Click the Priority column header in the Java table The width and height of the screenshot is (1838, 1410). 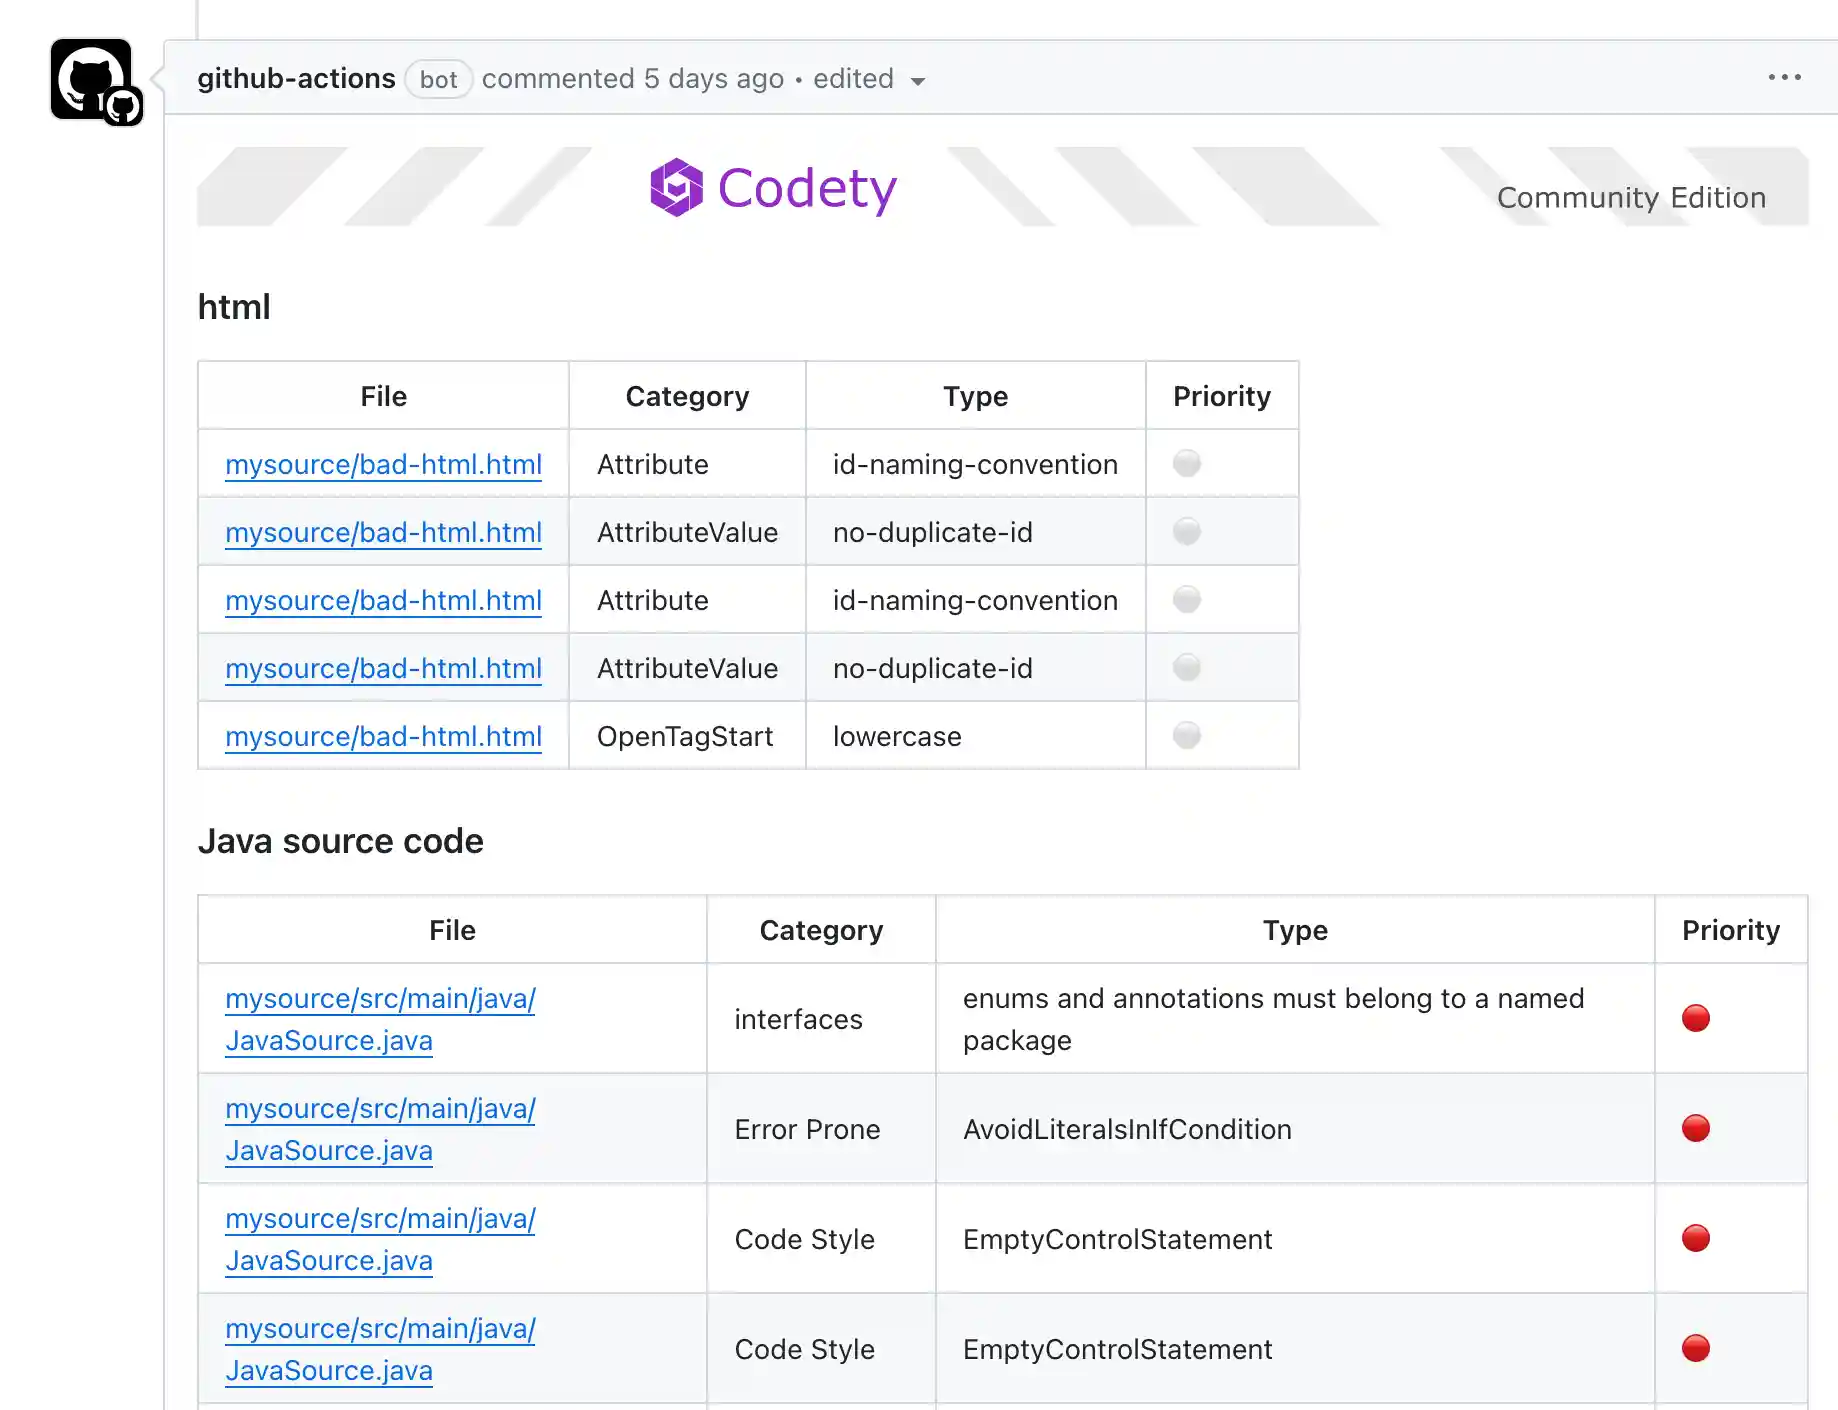click(x=1730, y=930)
